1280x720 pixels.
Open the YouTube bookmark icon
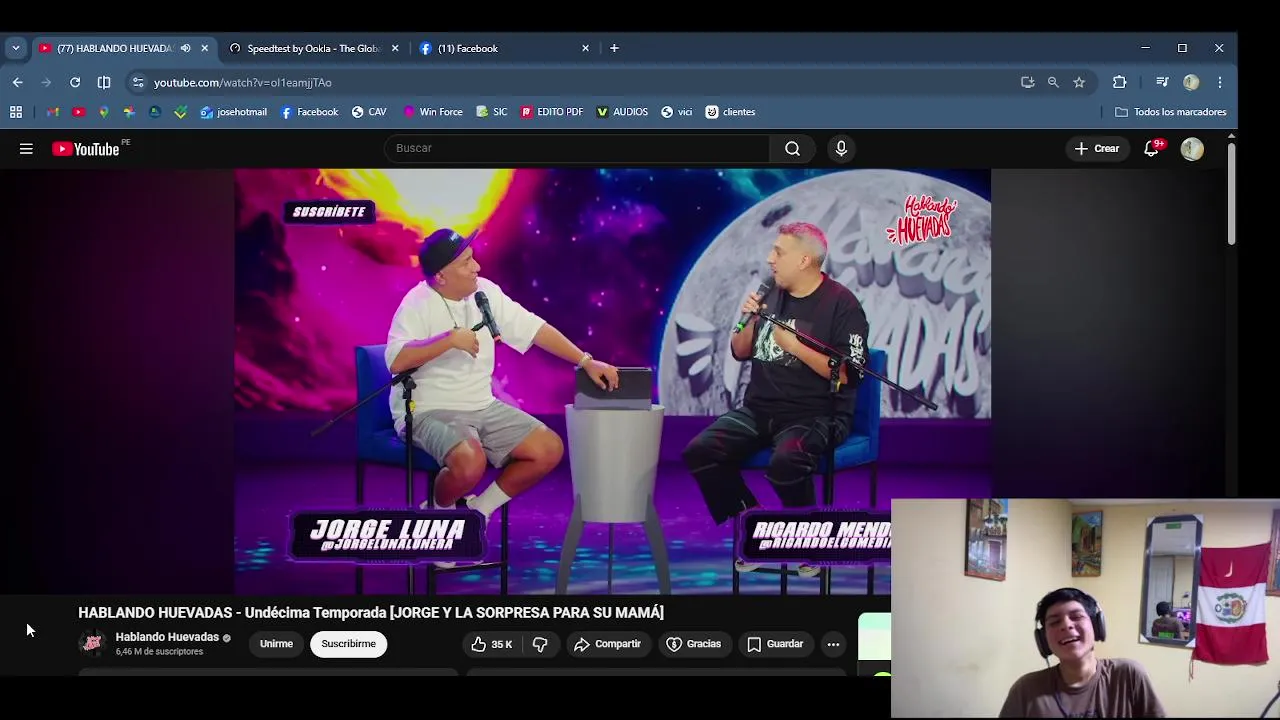78,112
